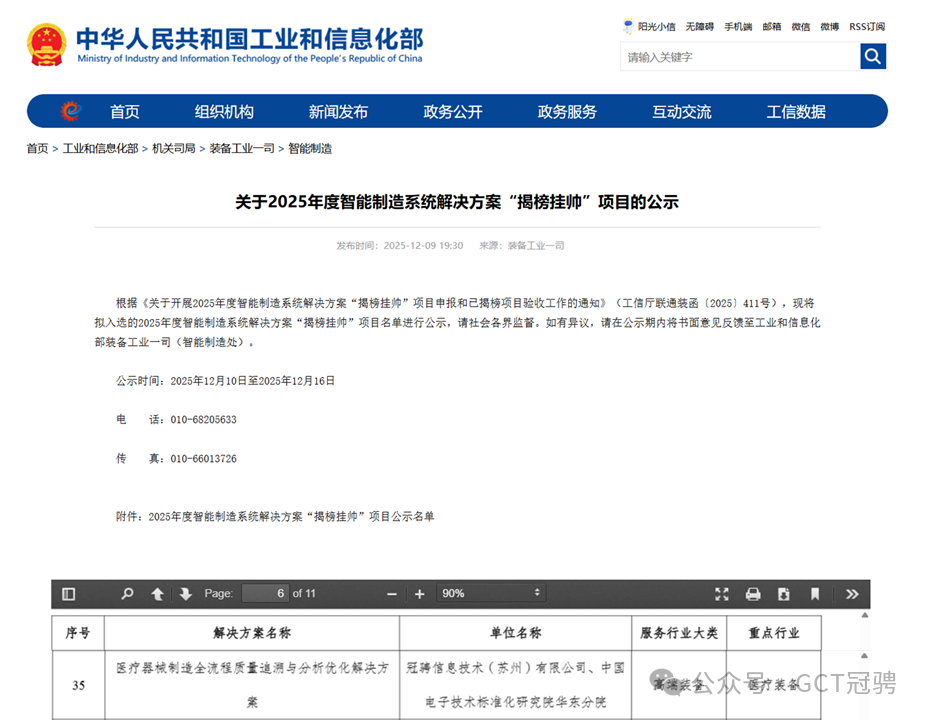The image size is (926, 720).
Task: Click the 冠骋信息技术 company name cell
Action: pyautogui.click(x=516, y=685)
